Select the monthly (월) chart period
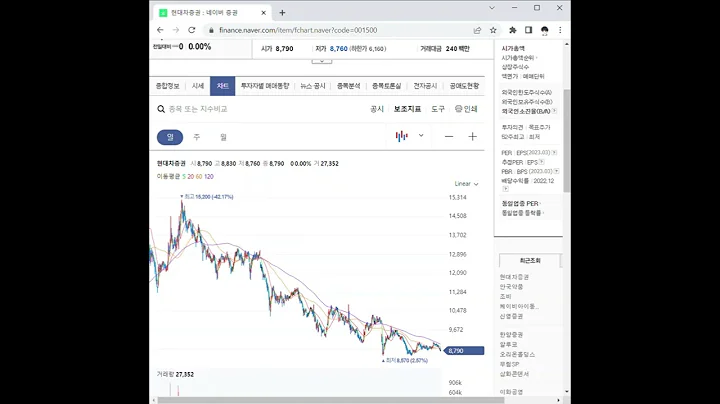This screenshot has height=404, width=720. pyautogui.click(x=223, y=137)
